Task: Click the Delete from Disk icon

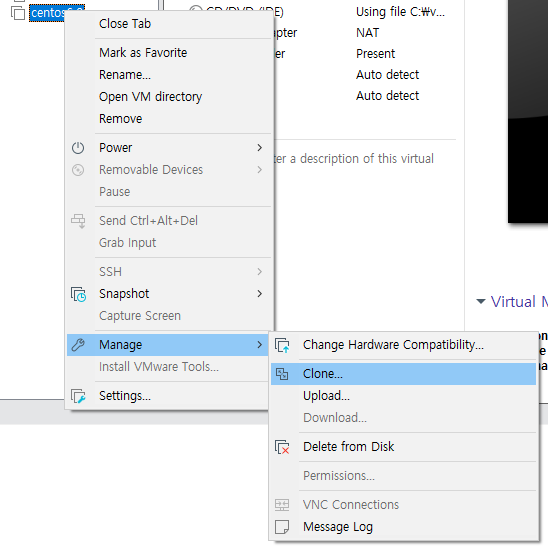Action: point(282,447)
